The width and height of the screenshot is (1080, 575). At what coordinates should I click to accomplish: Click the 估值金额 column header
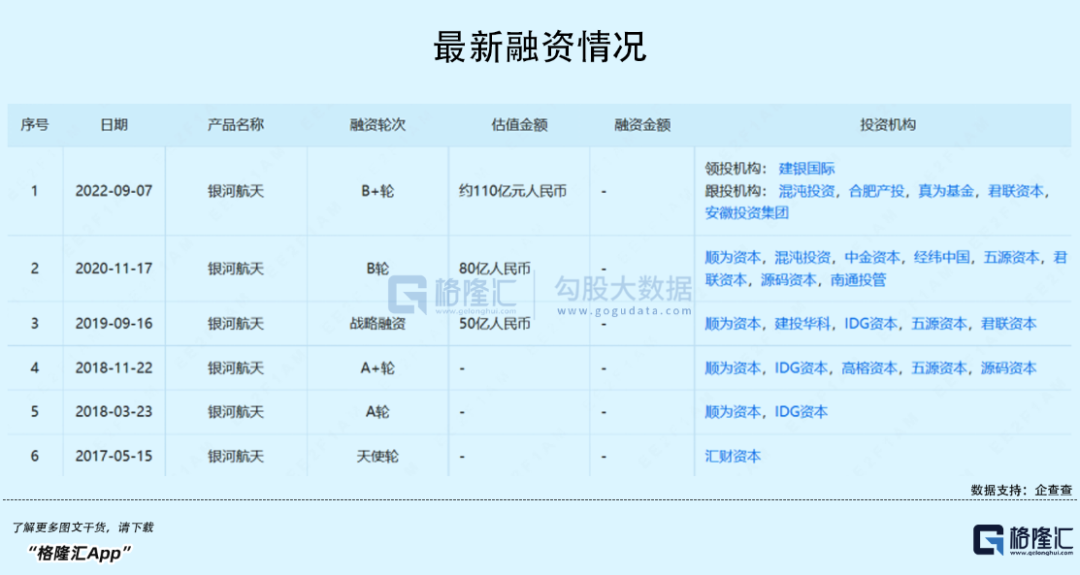pos(519,125)
